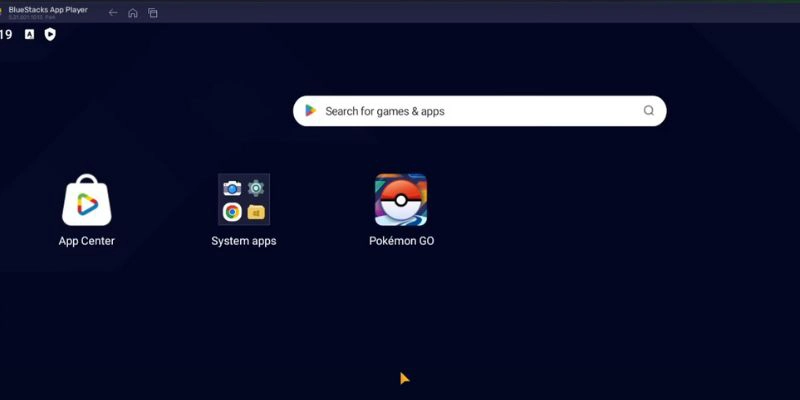800x400 pixels.
Task: Click the "Pokémon GO" text label
Action: coord(401,241)
